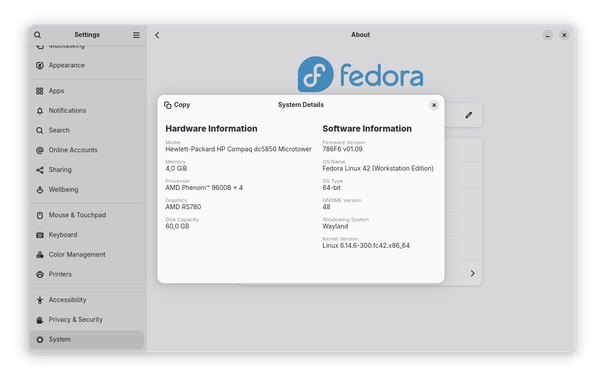Expand the row with the right chevron
Screen dimensions: 602x383
point(473,273)
